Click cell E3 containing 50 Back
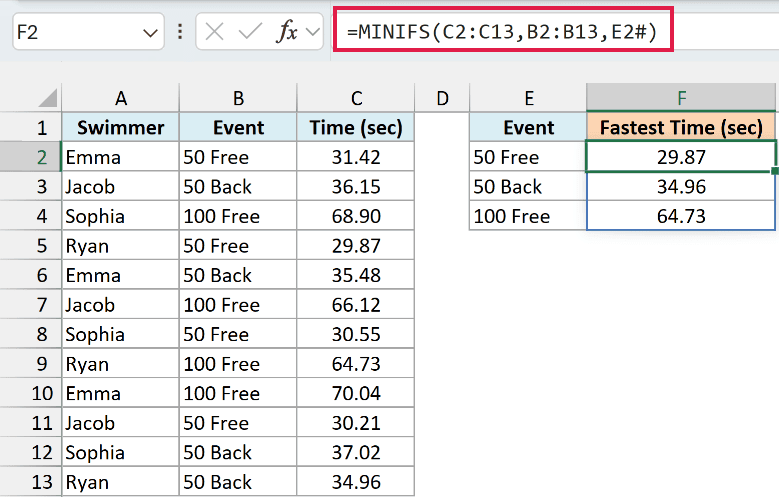Screen dimensions: 779x497 tap(529, 186)
